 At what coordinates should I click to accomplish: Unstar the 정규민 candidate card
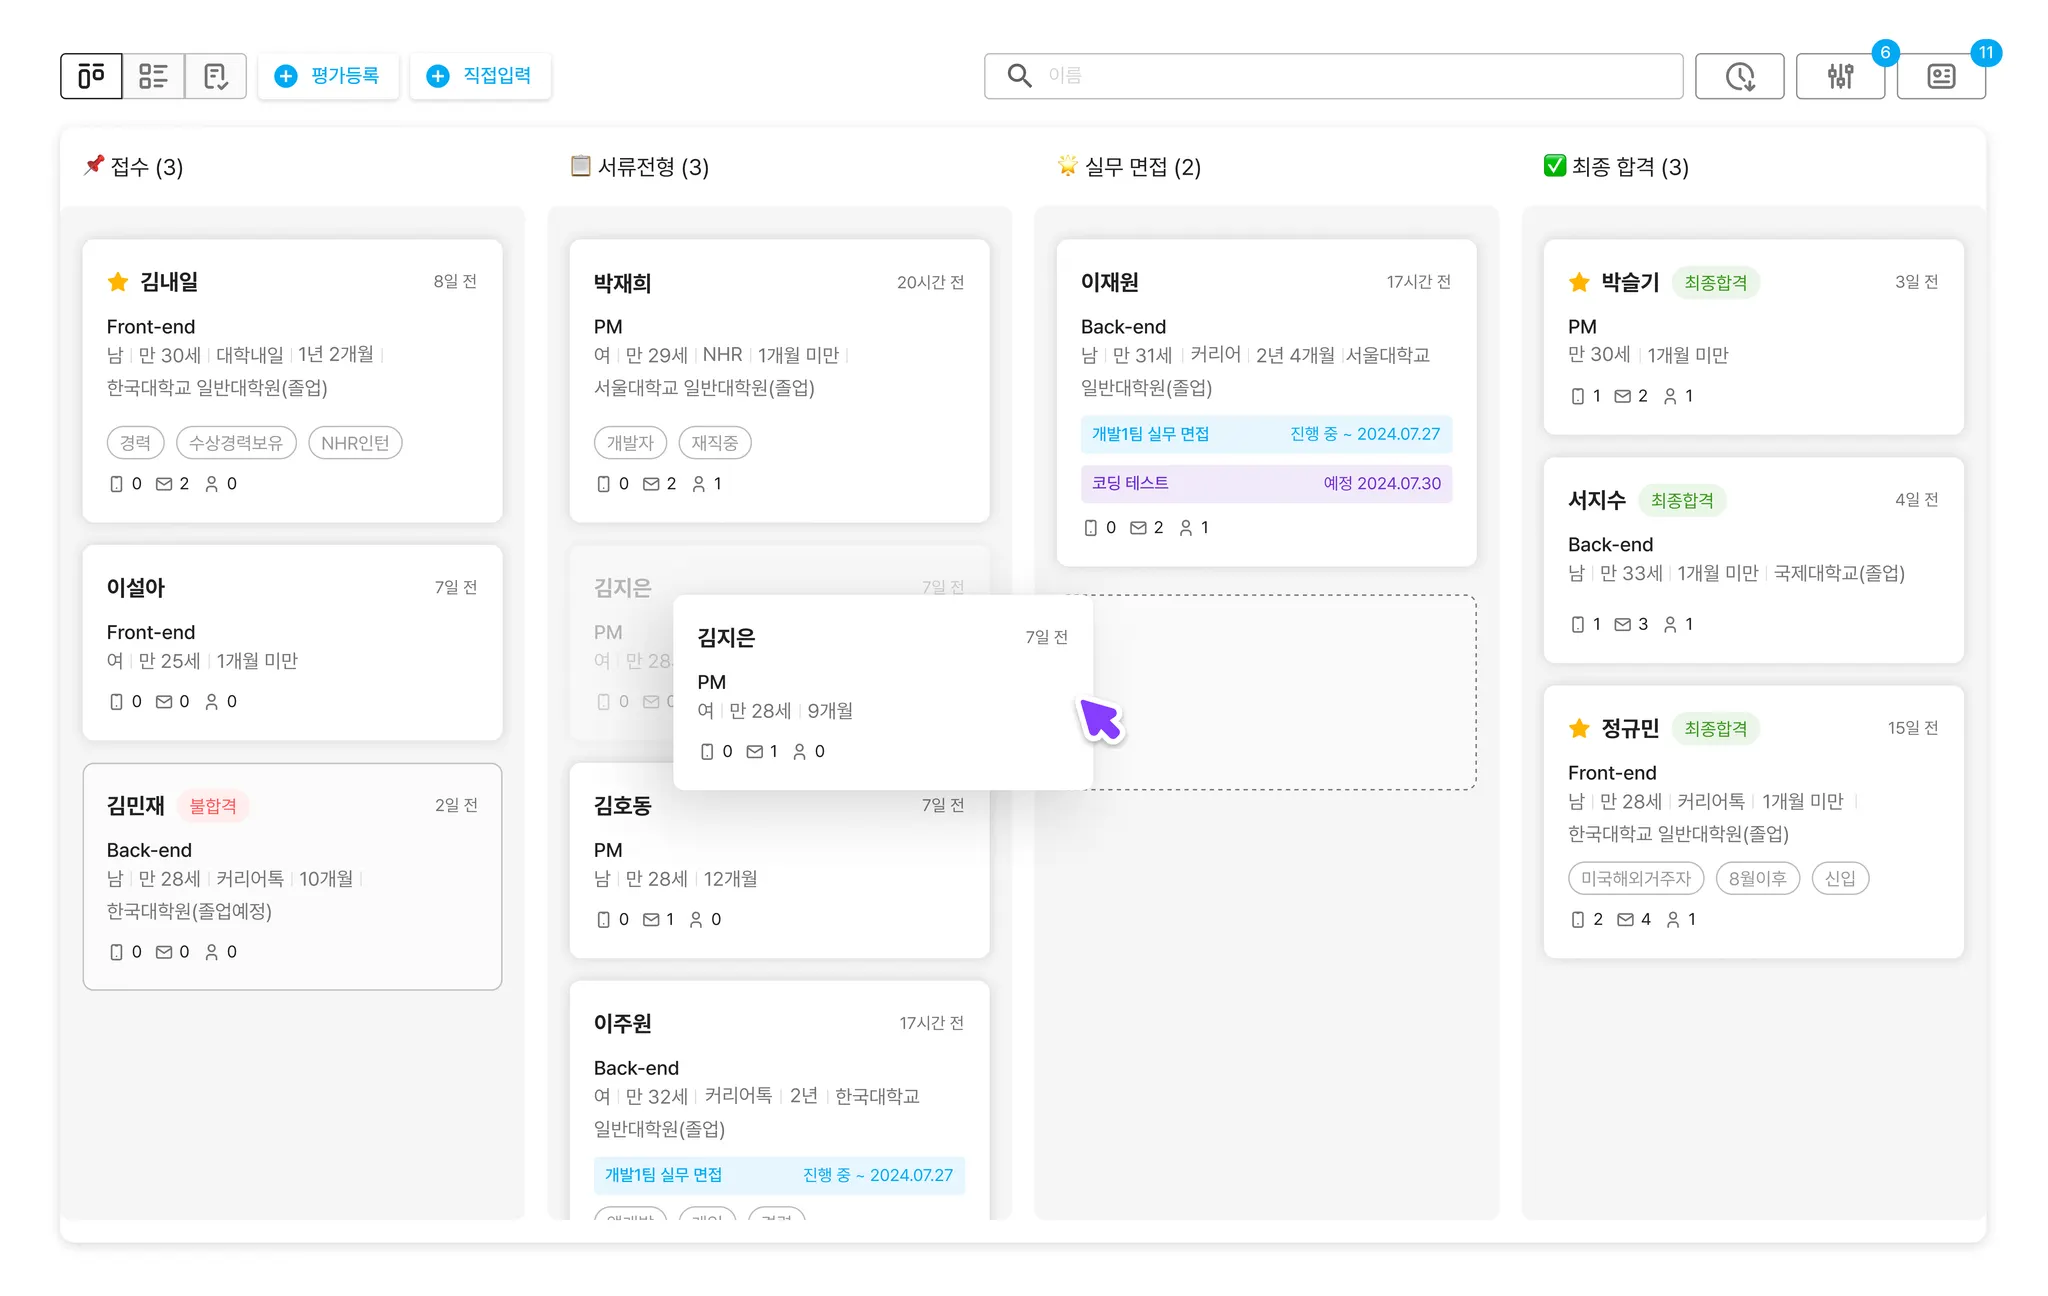(1579, 728)
